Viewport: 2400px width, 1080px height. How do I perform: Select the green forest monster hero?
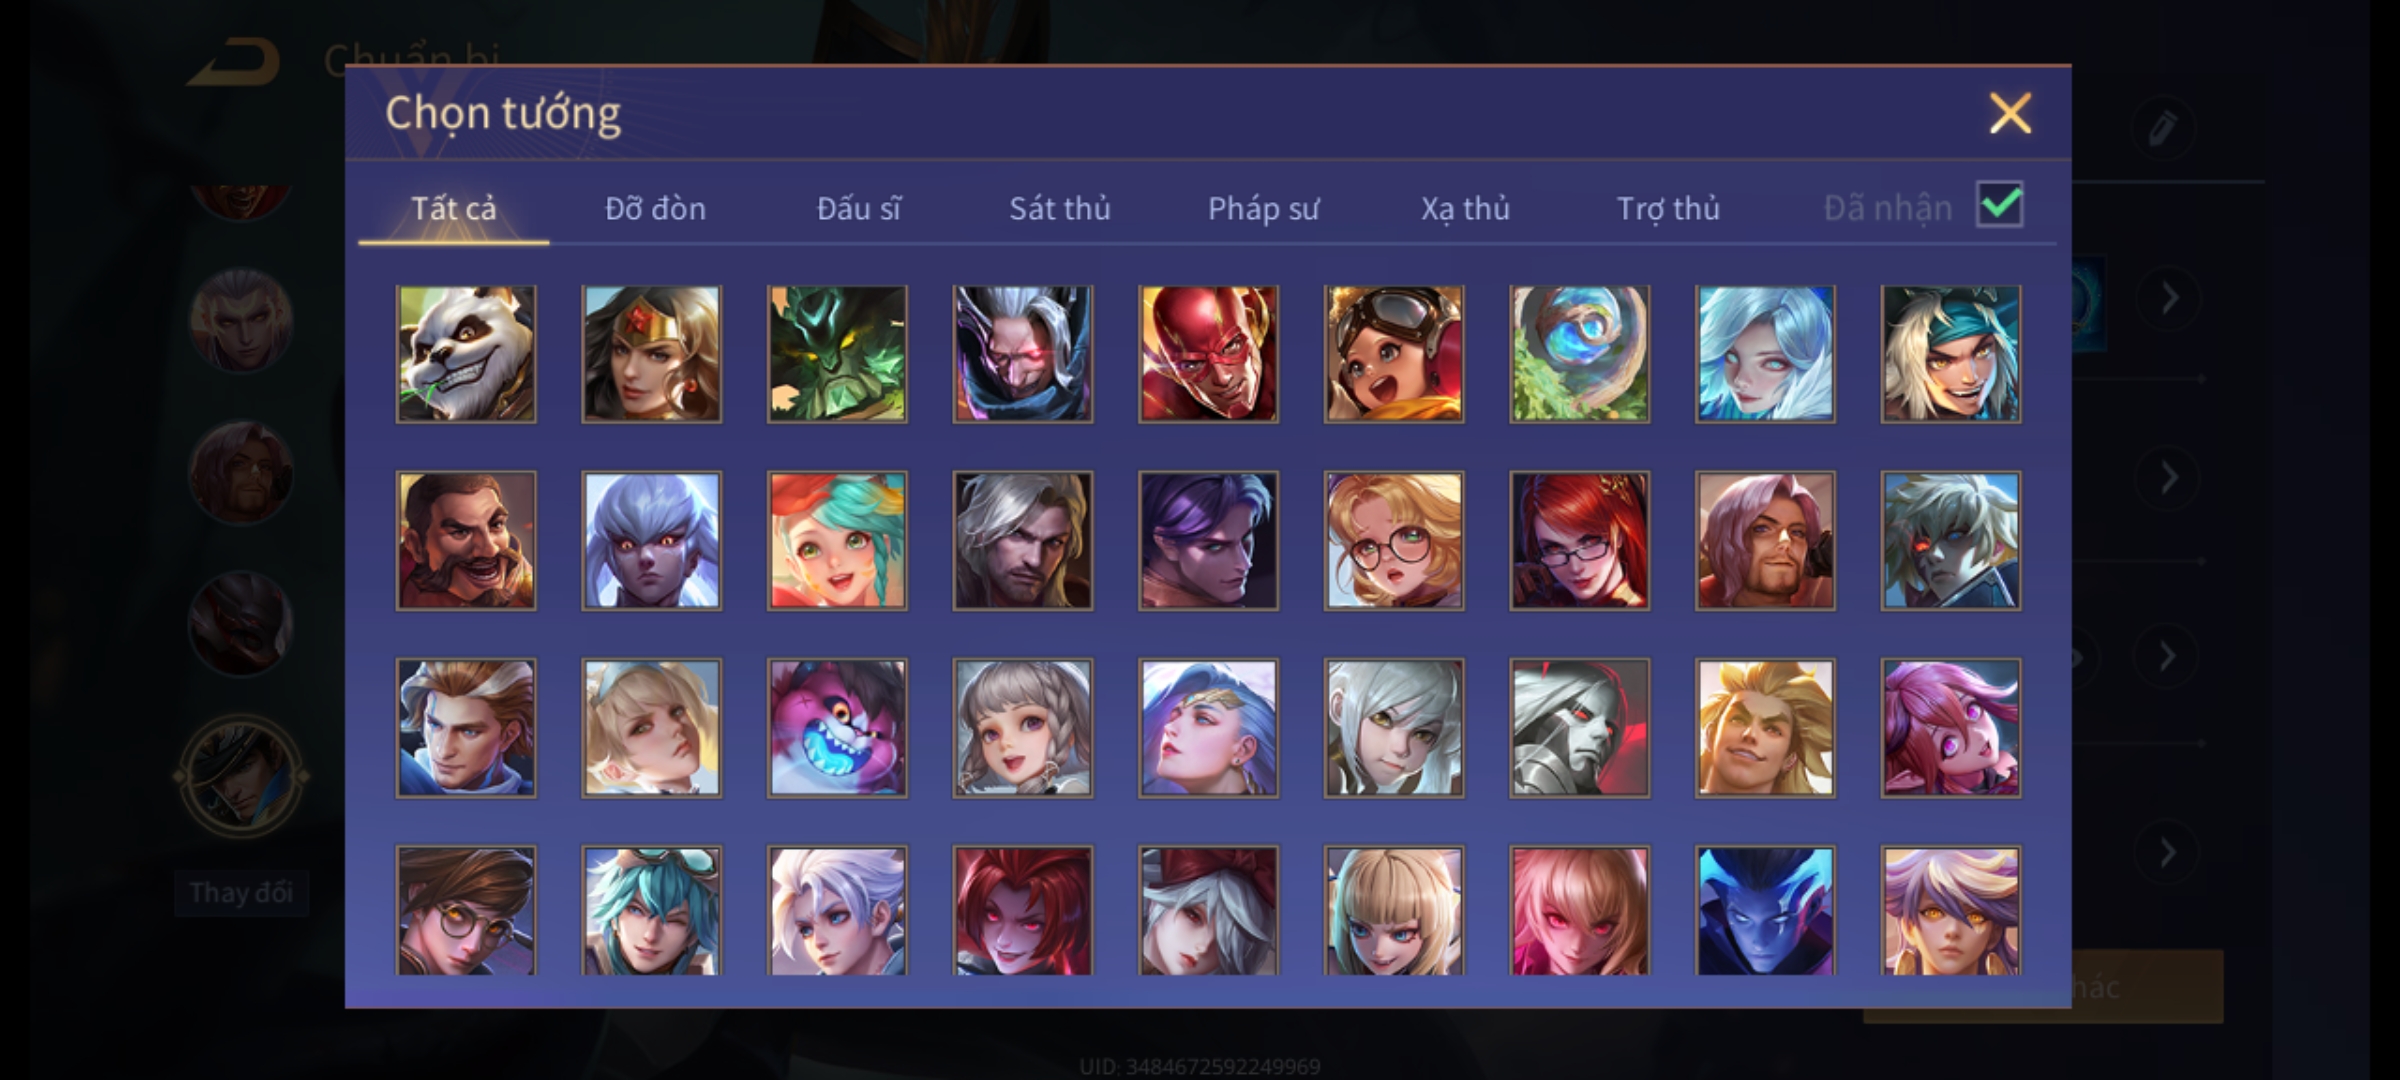(x=837, y=354)
